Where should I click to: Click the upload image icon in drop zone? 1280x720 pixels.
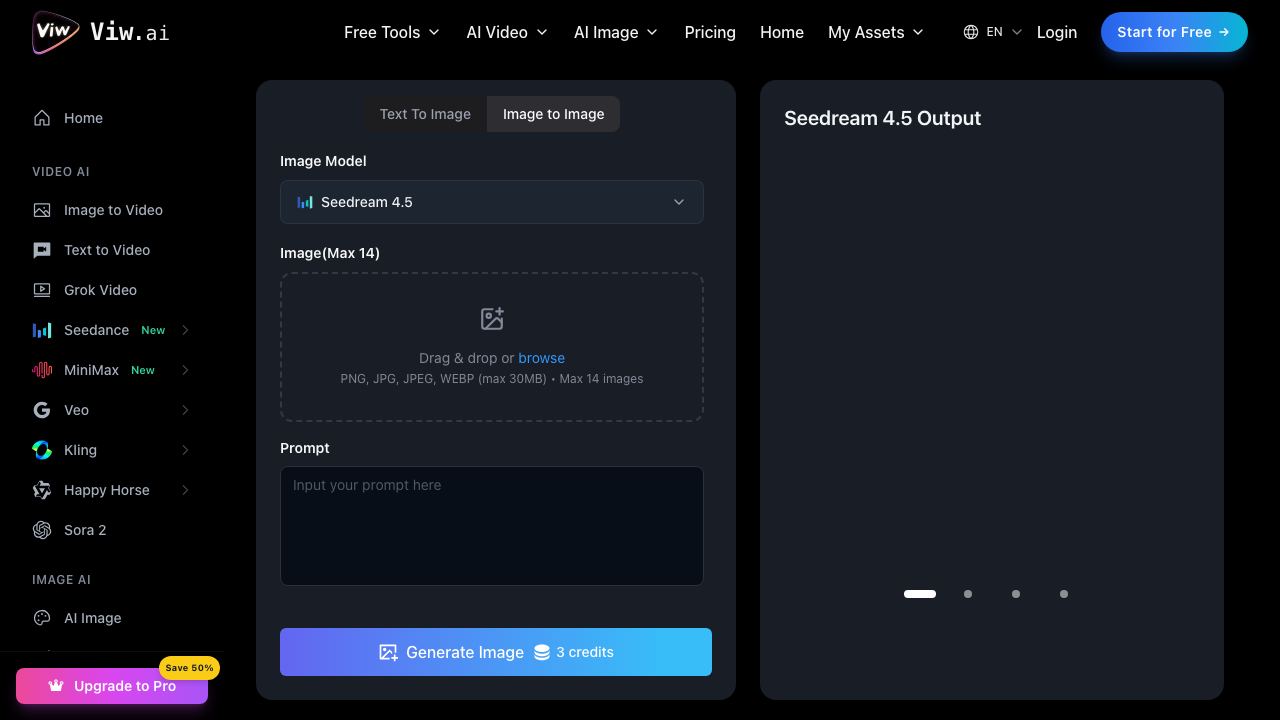[x=492, y=319]
